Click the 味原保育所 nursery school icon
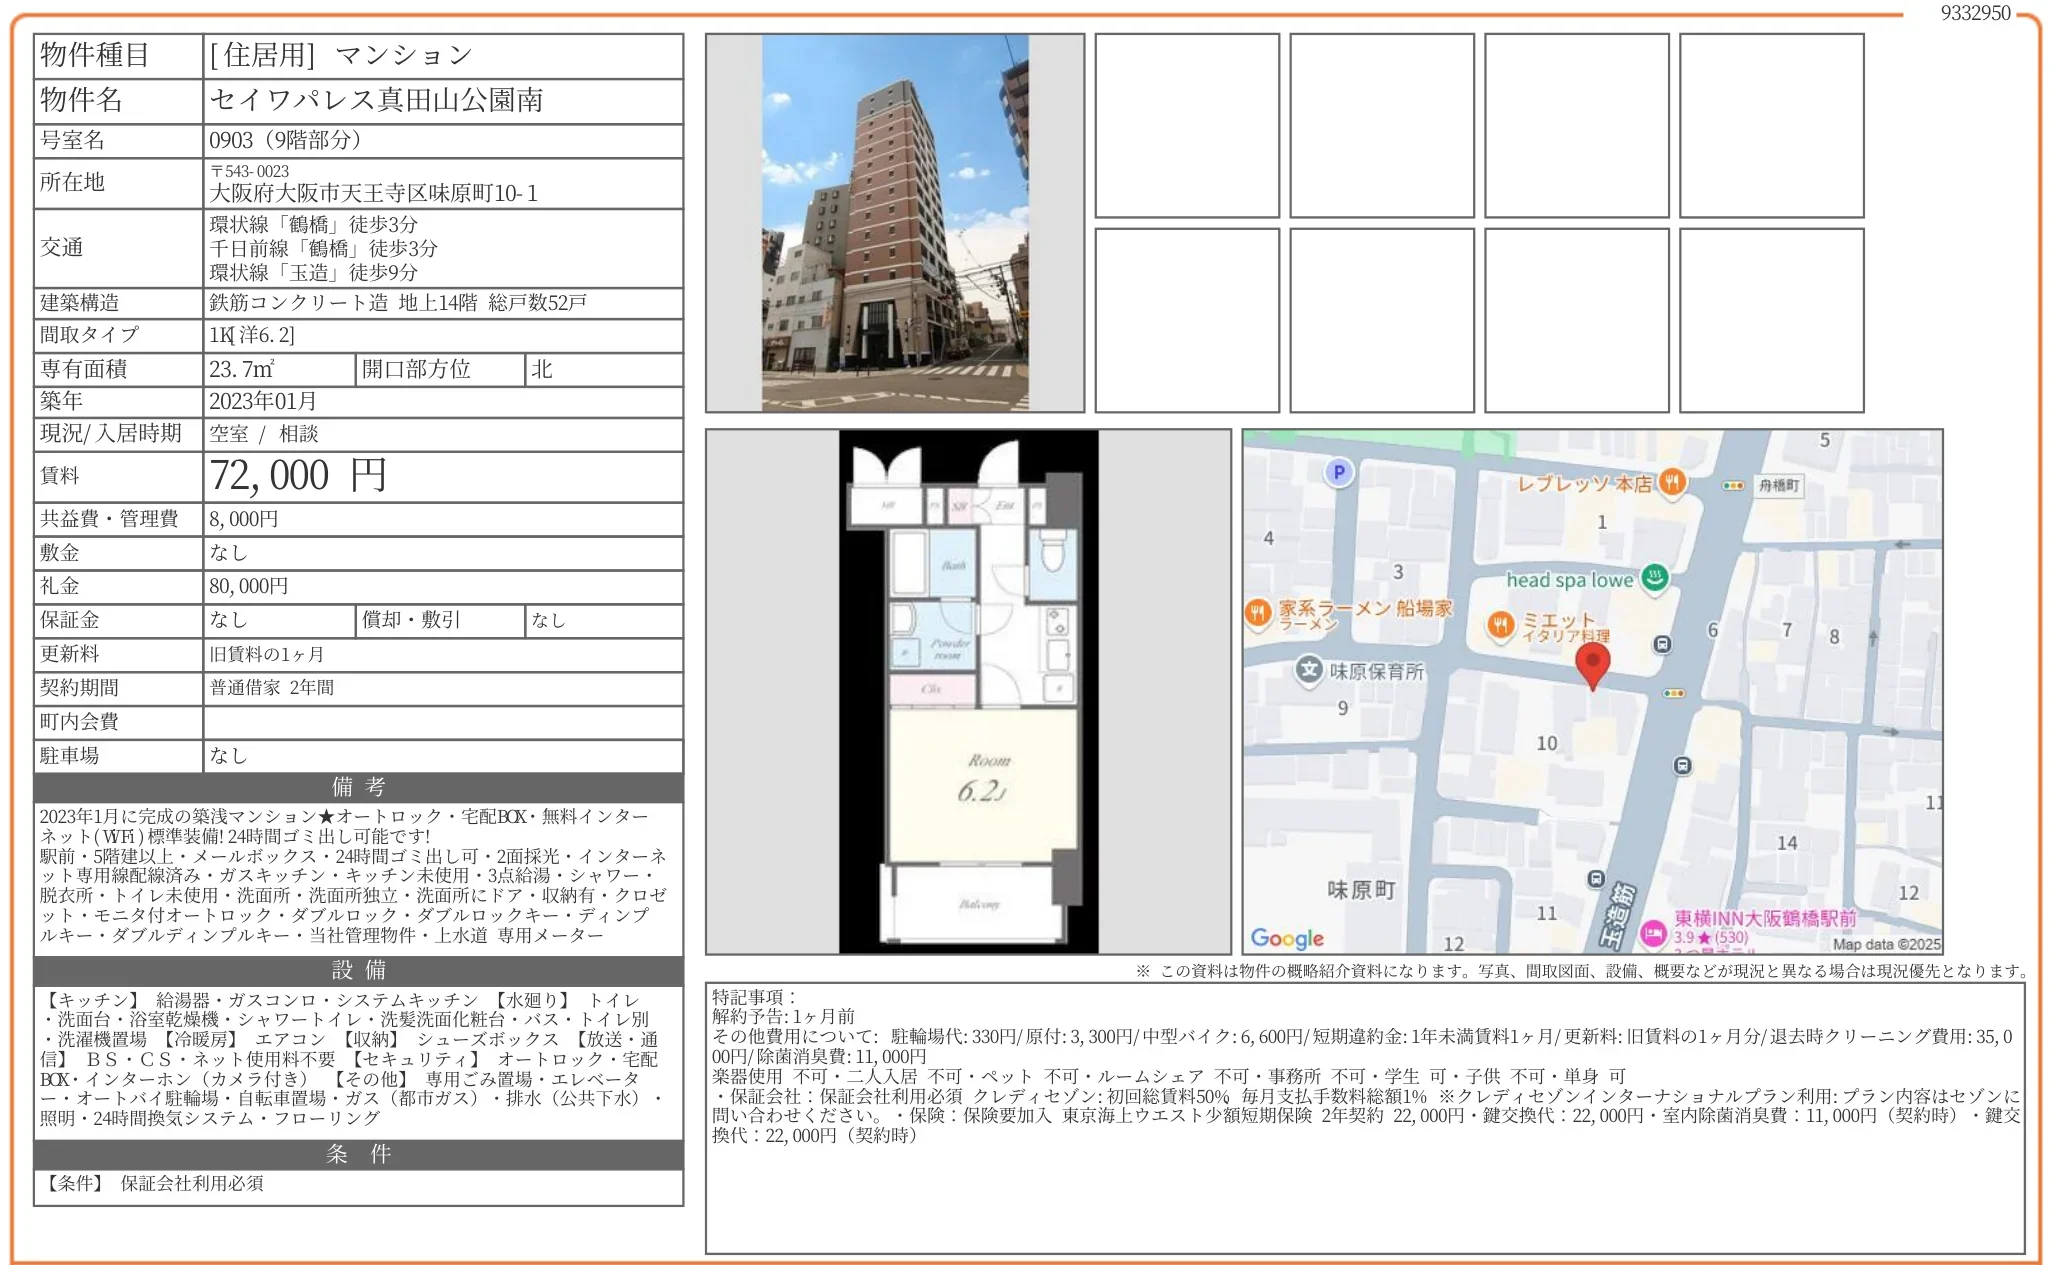This screenshot has height=1265, width=2056. [x=1309, y=670]
